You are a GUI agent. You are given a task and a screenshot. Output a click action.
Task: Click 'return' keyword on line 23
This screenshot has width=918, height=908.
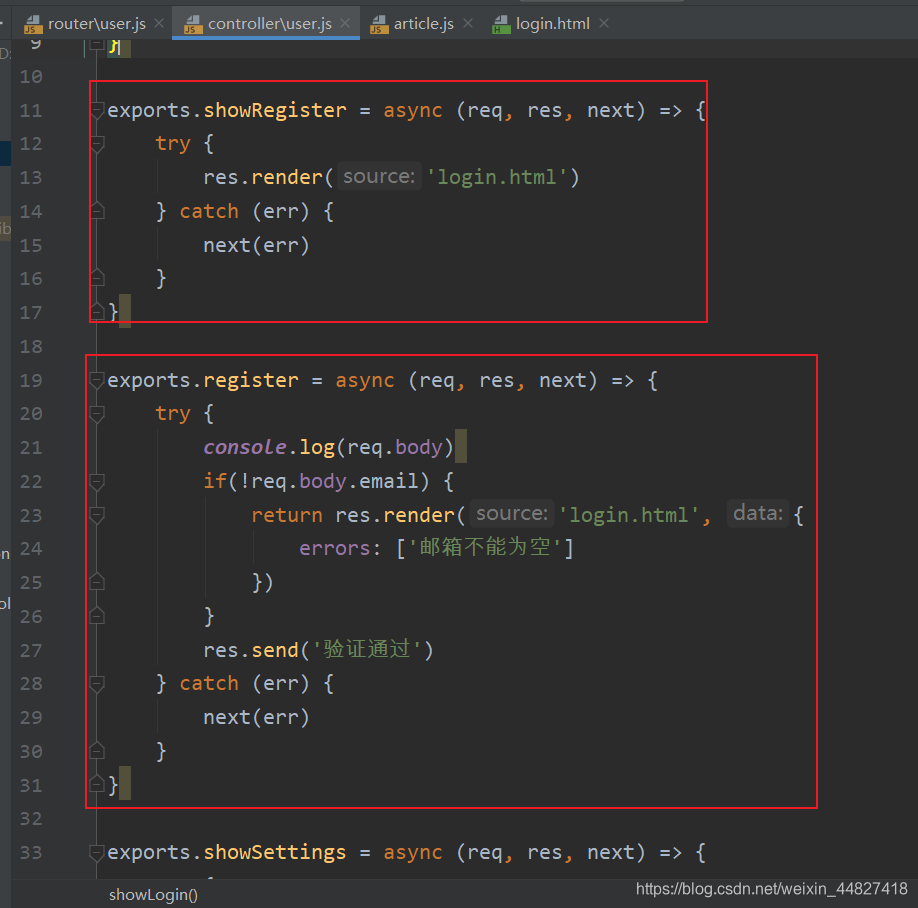(x=286, y=515)
